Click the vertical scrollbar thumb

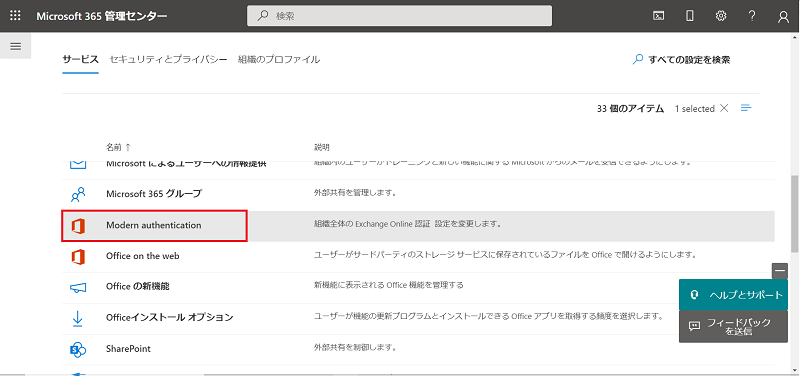click(795, 213)
